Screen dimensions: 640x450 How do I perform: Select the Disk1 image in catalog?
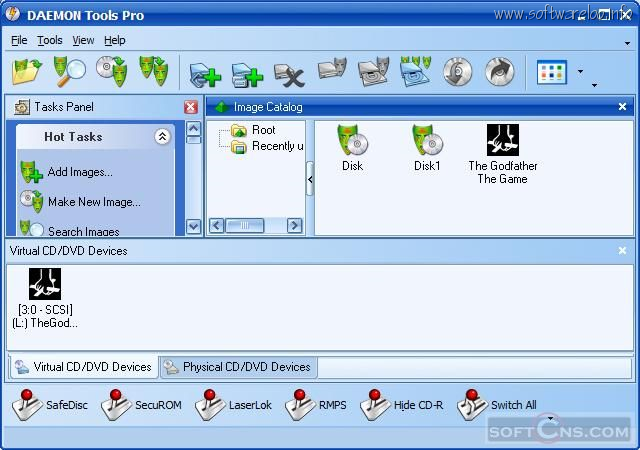coord(427,149)
